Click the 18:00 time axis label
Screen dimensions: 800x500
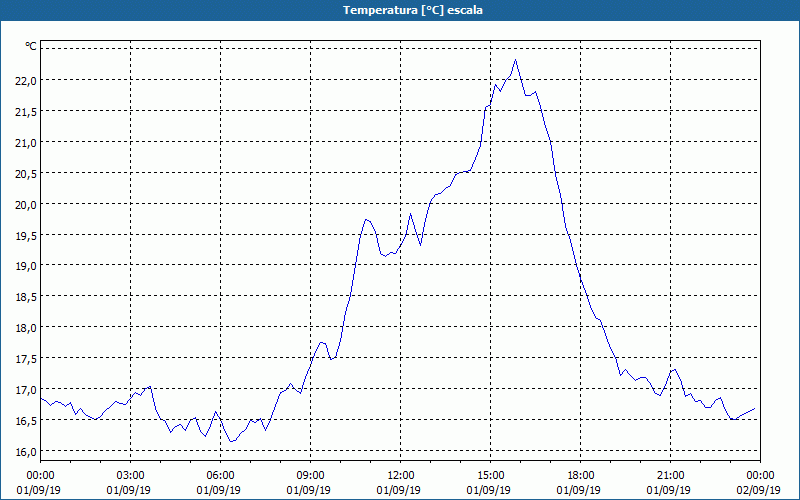click(x=581, y=476)
